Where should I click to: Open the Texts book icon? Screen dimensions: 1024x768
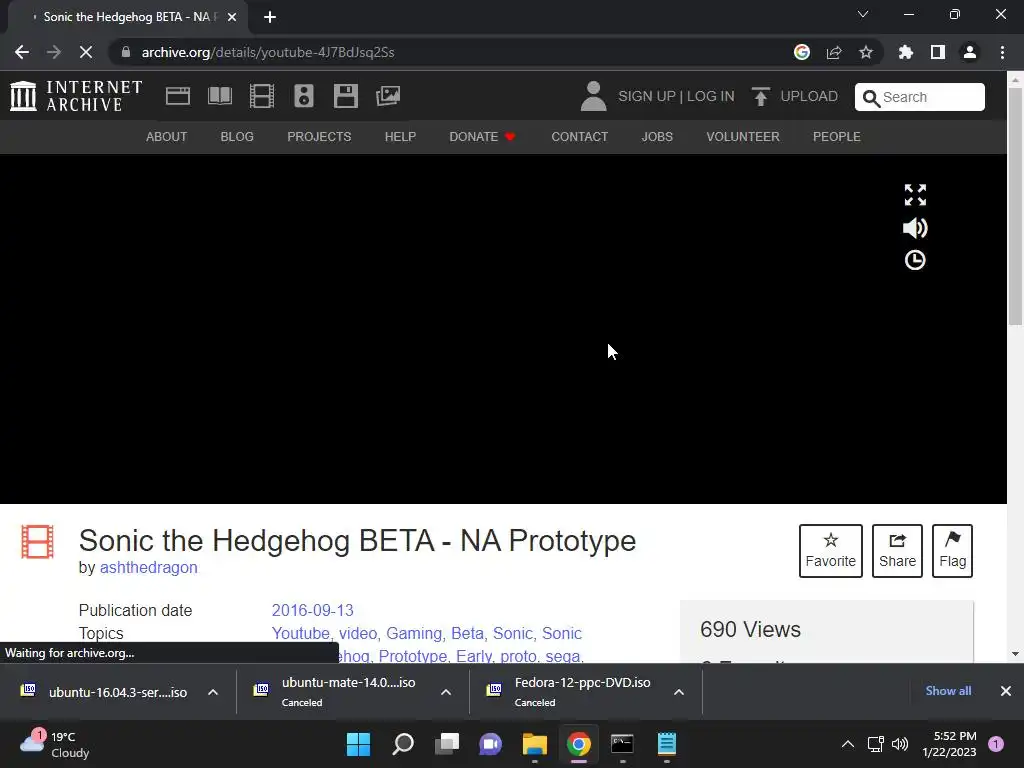click(220, 96)
